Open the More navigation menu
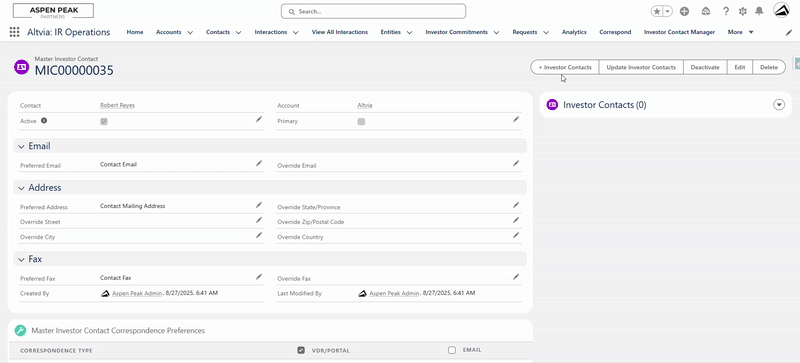800x363 pixels. click(740, 32)
